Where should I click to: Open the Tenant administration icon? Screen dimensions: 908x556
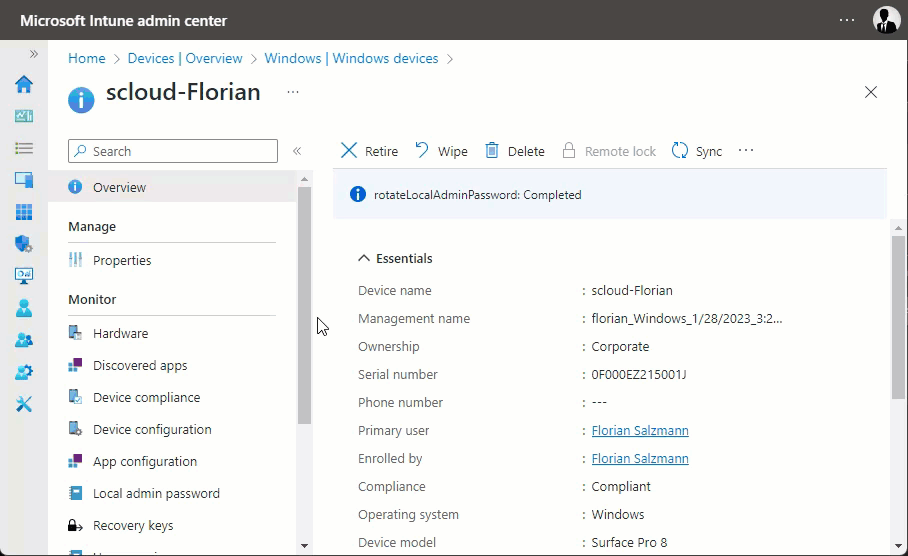click(x=24, y=372)
